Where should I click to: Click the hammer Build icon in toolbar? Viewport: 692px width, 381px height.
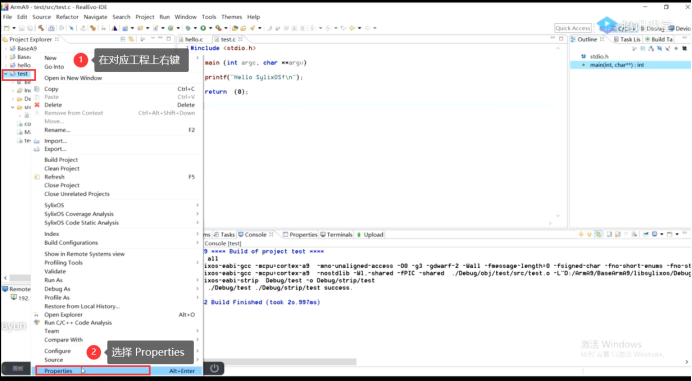[41, 28]
